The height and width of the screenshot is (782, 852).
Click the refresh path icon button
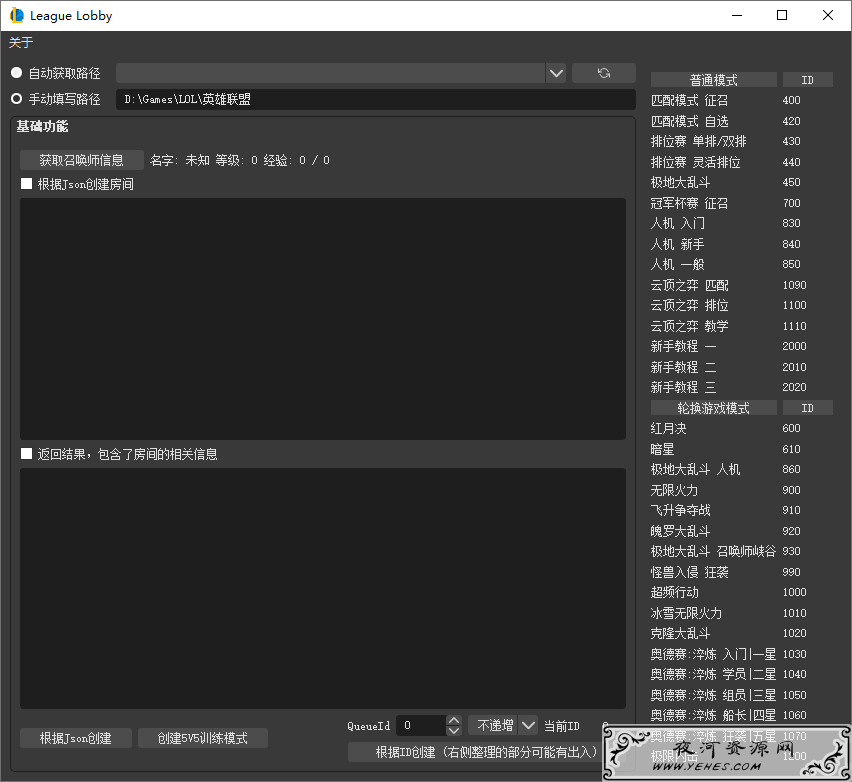point(604,73)
